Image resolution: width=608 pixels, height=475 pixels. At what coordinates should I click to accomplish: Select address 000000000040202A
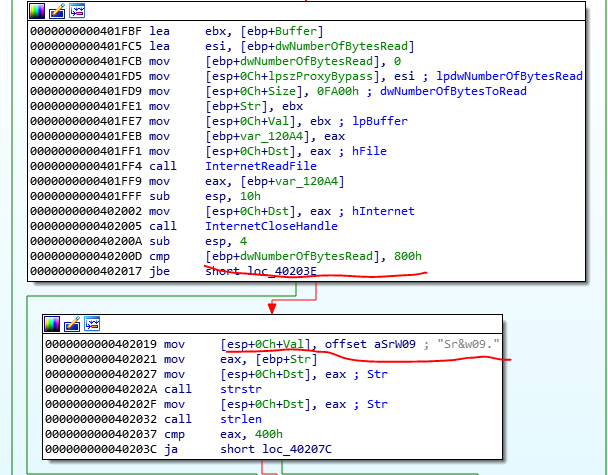(101, 389)
